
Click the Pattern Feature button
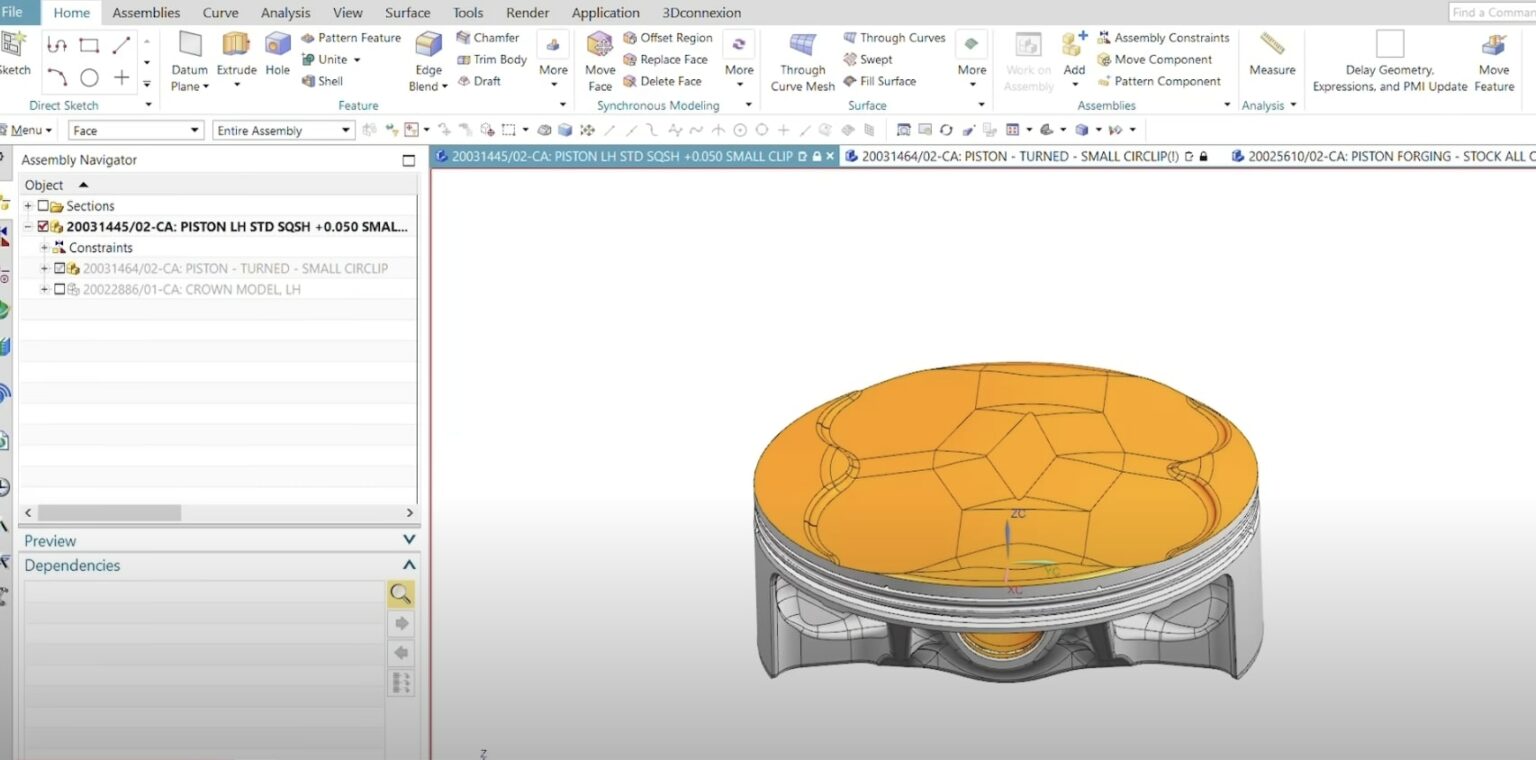(x=351, y=38)
